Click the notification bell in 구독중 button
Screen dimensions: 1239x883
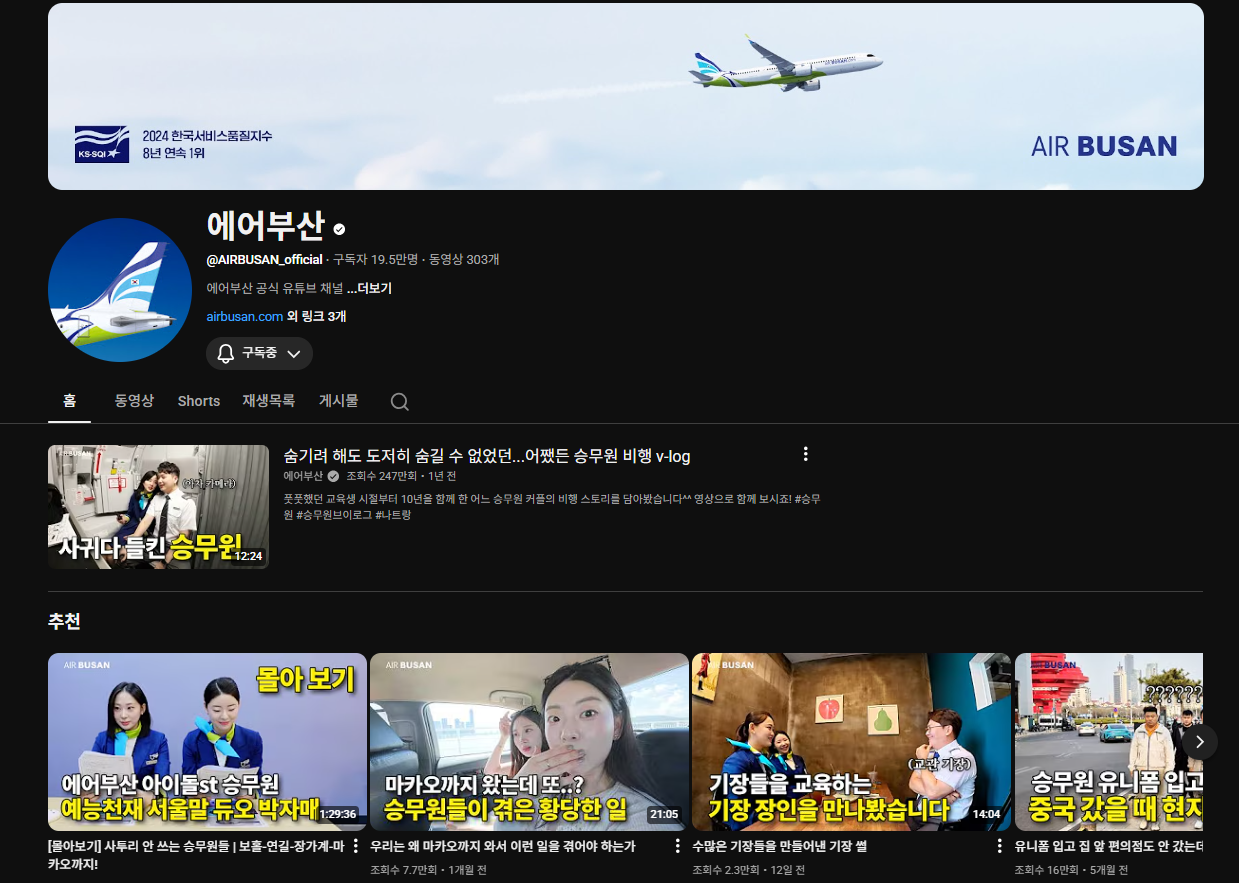pos(226,353)
